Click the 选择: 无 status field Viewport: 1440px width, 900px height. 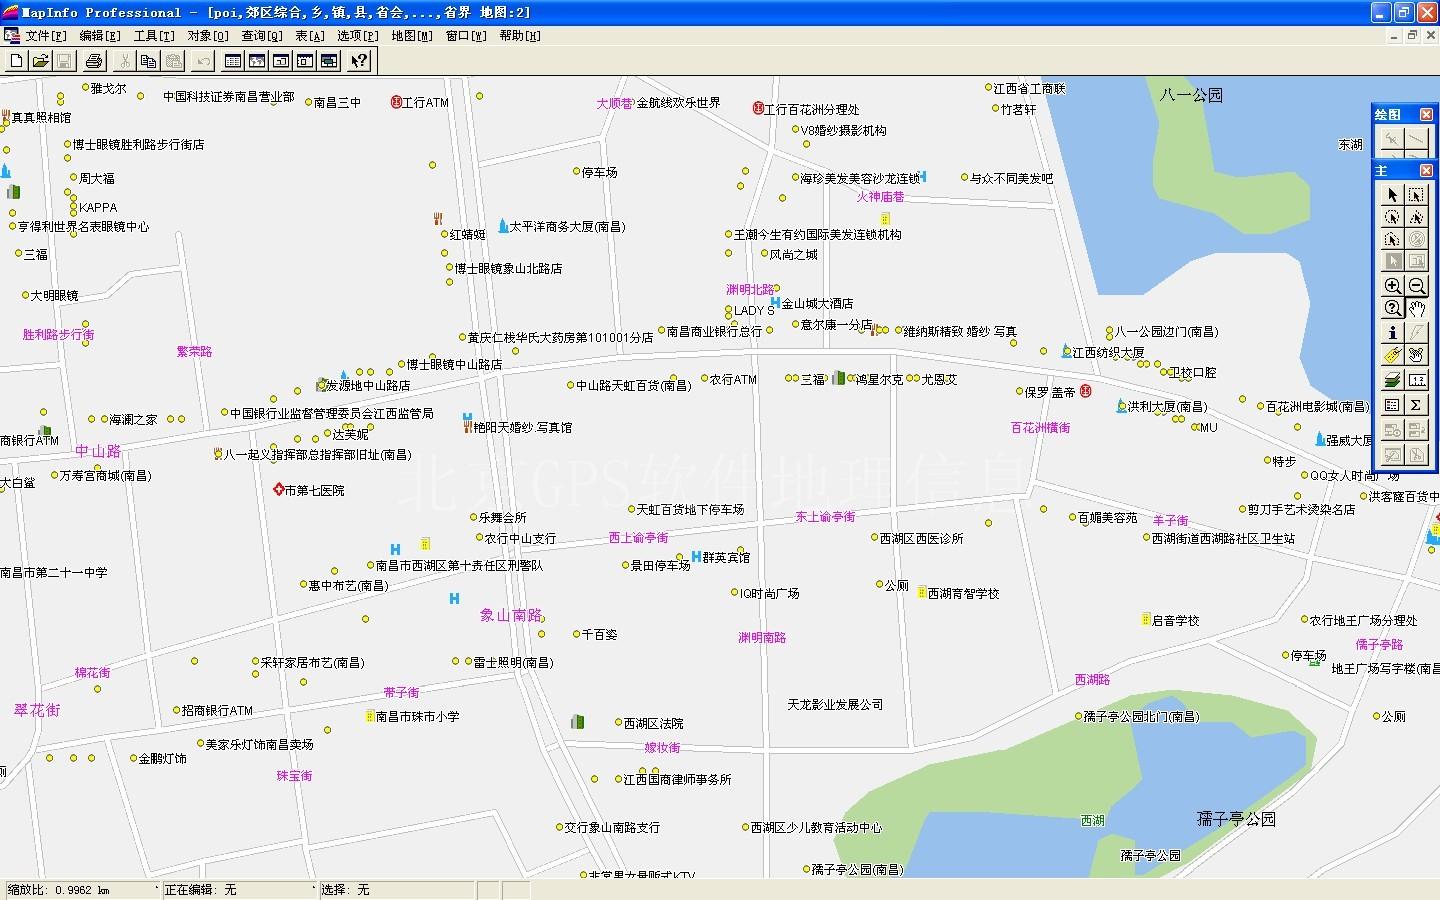[396, 890]
